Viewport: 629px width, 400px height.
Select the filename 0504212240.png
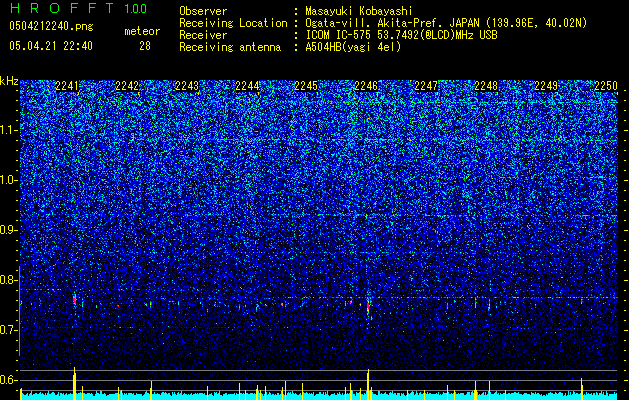click(51, 26)
